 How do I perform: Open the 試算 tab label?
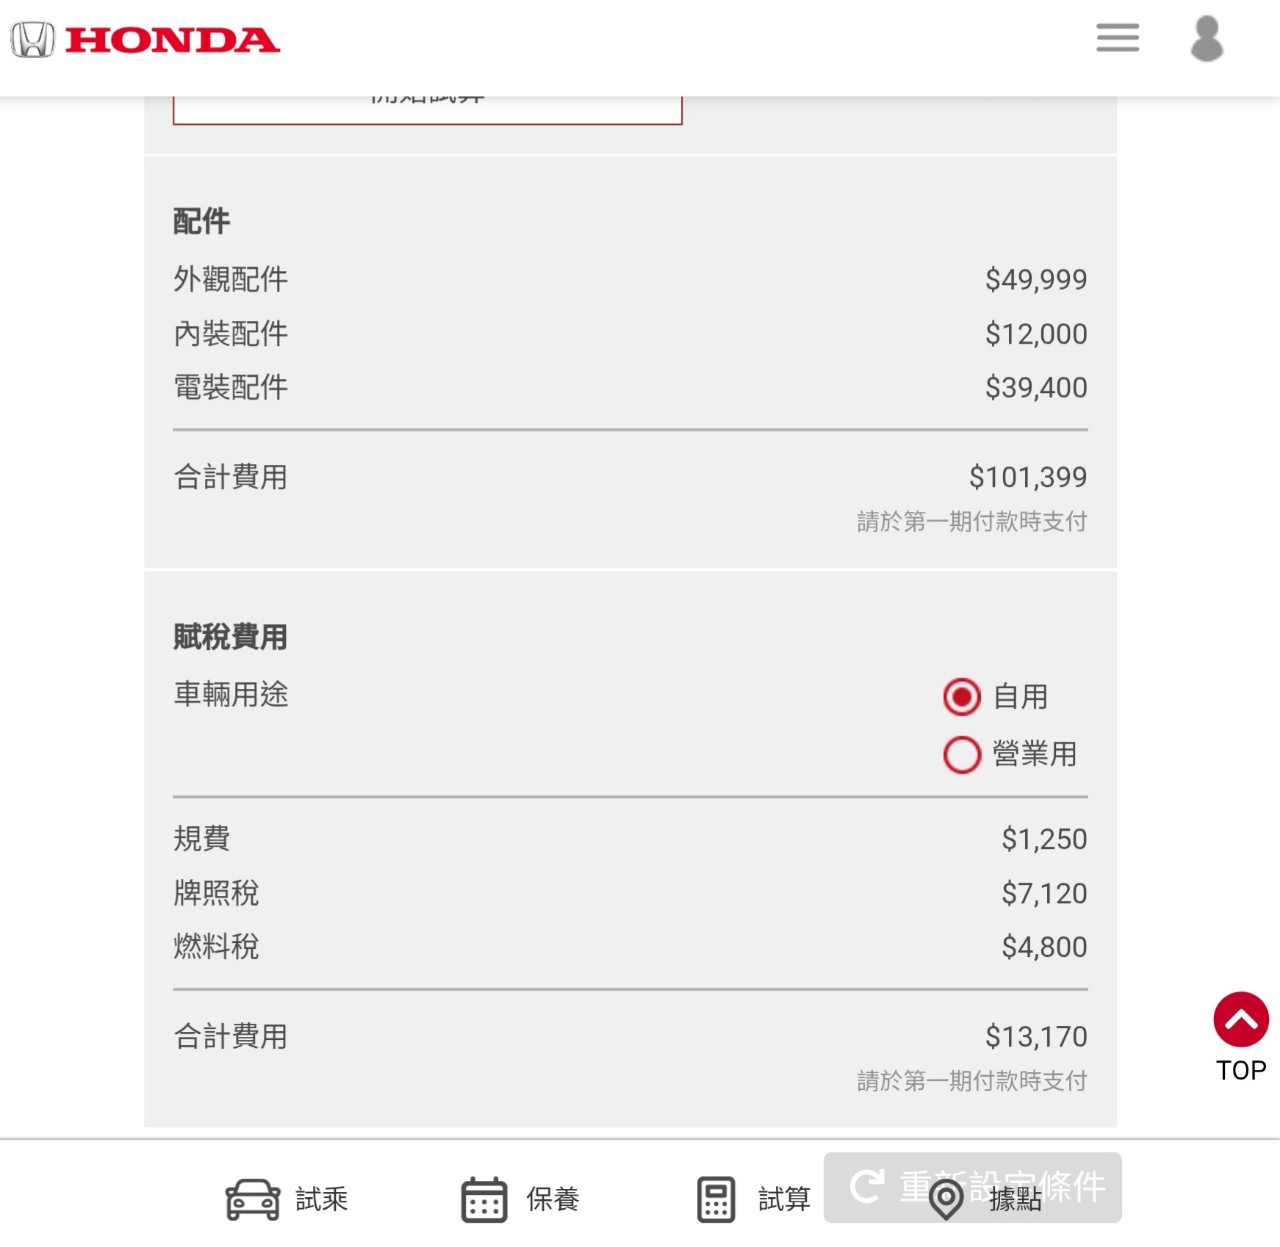tap(784, 1199)
